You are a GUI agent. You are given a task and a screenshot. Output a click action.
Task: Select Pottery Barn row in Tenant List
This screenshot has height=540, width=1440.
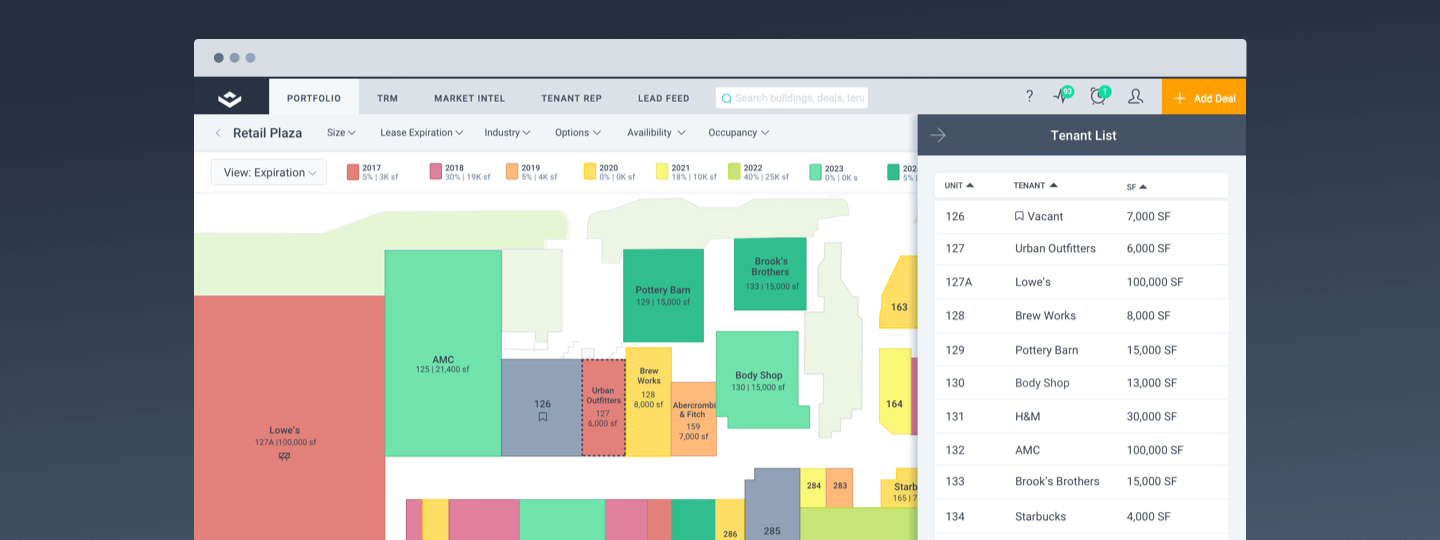pos(1081,350)
